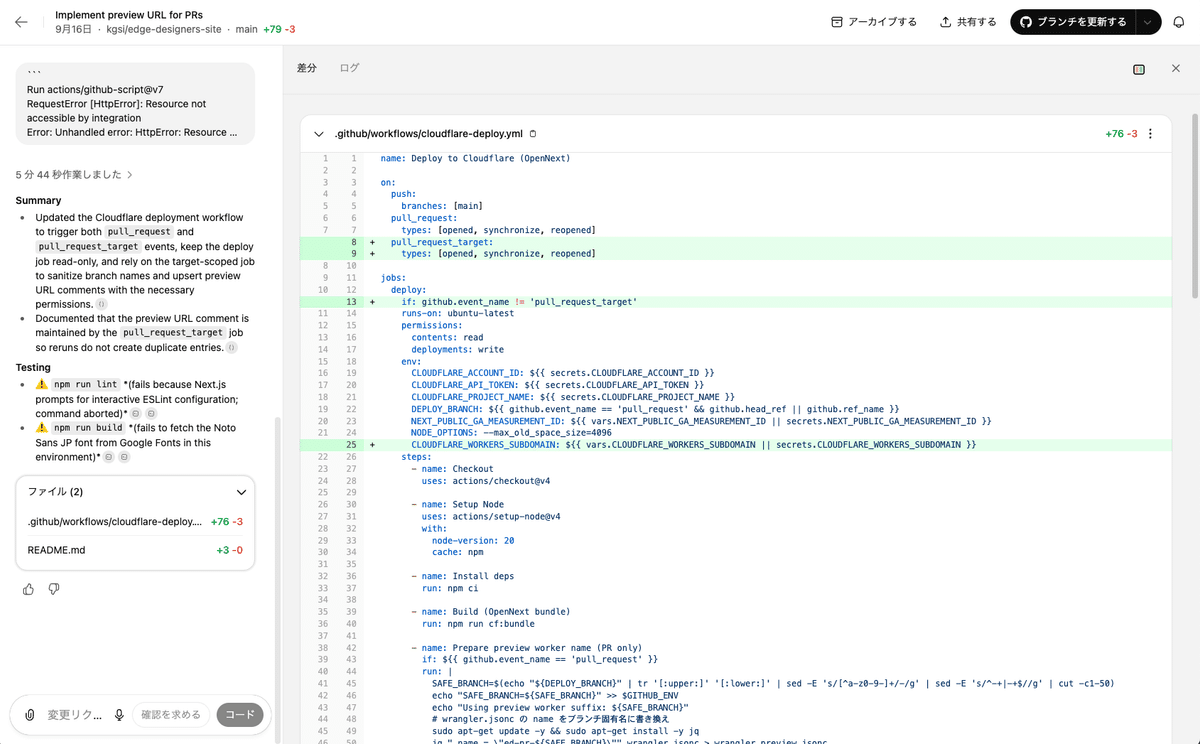The width and height of the screenshot is (1200, 744).
Task: Click code line 'cache: npm'
Action: pos(457,551)
